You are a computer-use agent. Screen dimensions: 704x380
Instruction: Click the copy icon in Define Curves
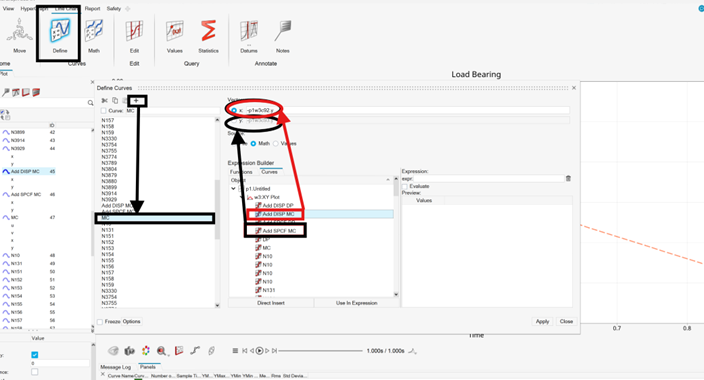click(115, 101)
